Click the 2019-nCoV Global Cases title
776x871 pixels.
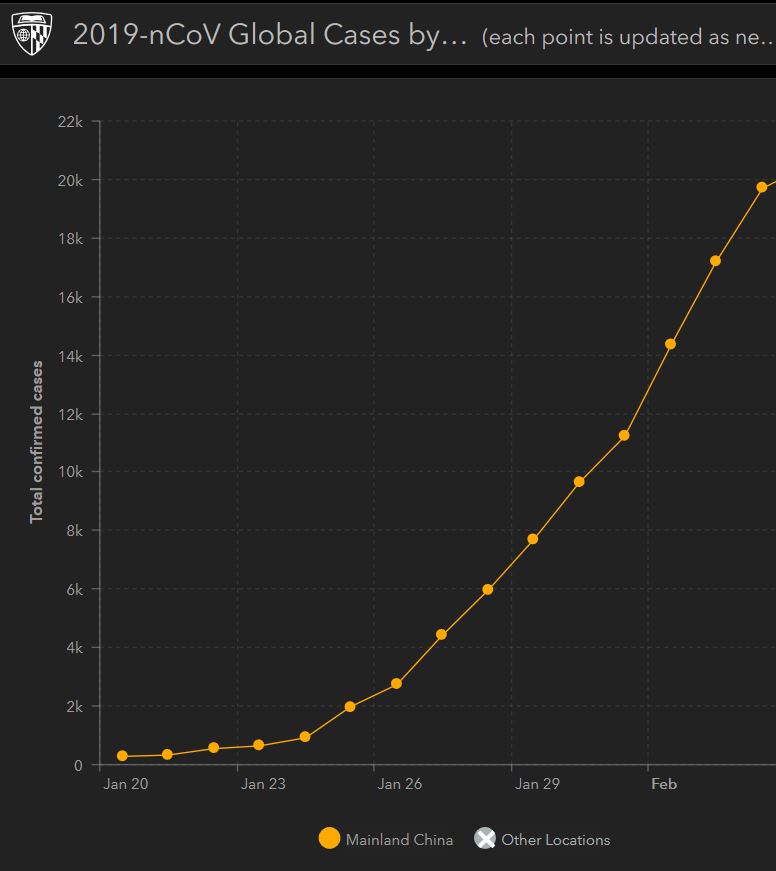[x=269, y=35]
